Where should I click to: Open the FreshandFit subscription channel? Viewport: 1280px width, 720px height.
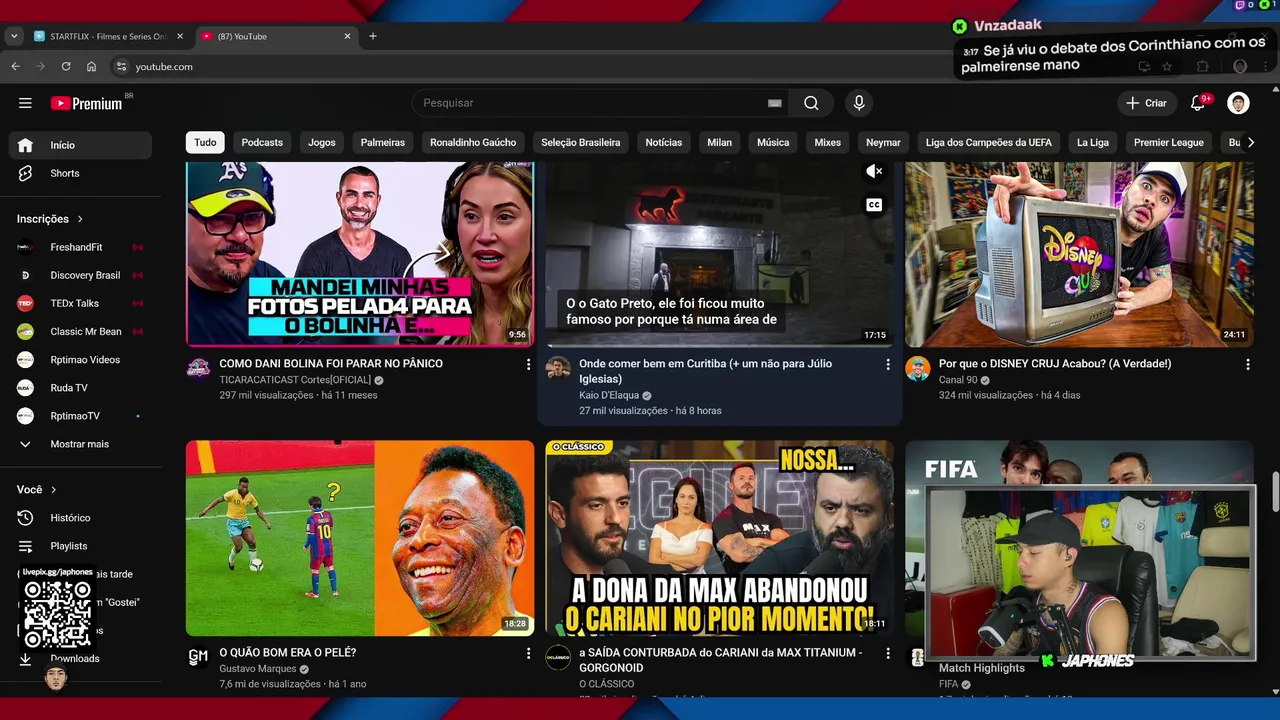point(81,247)
